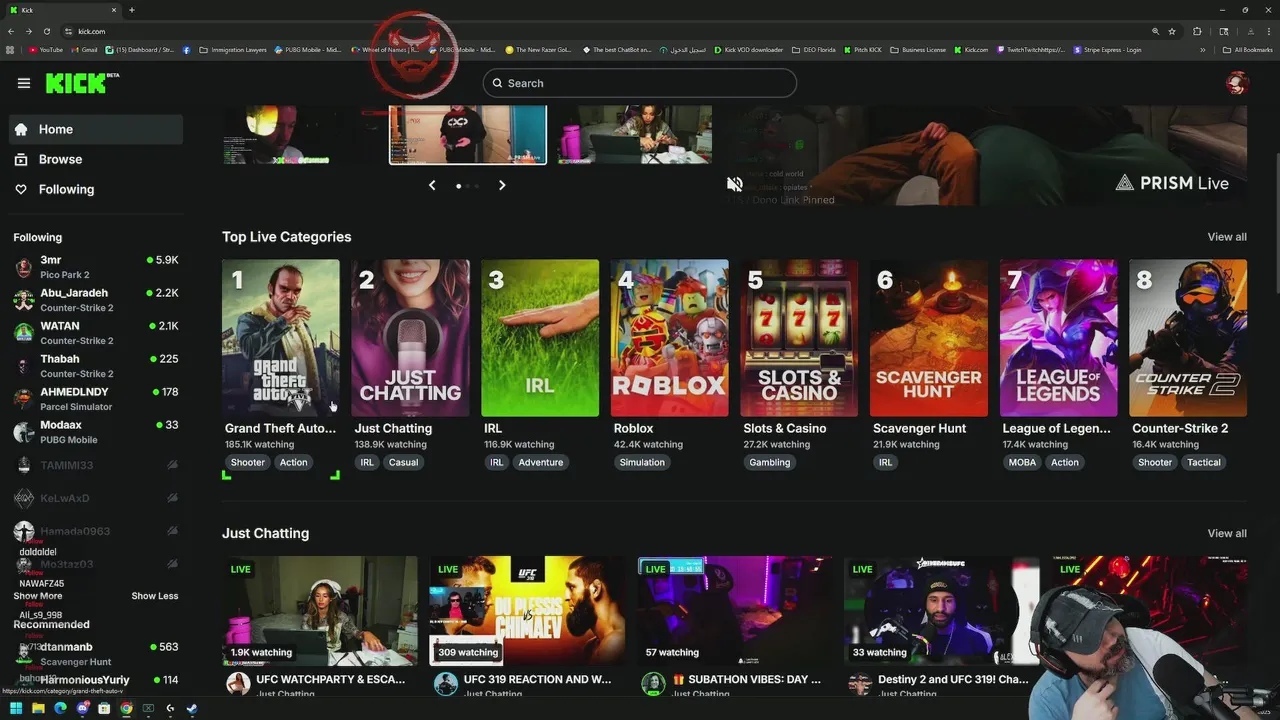Unmute the featured stream audio
The width and height of the screenshot is (1280, 720).
735,184
